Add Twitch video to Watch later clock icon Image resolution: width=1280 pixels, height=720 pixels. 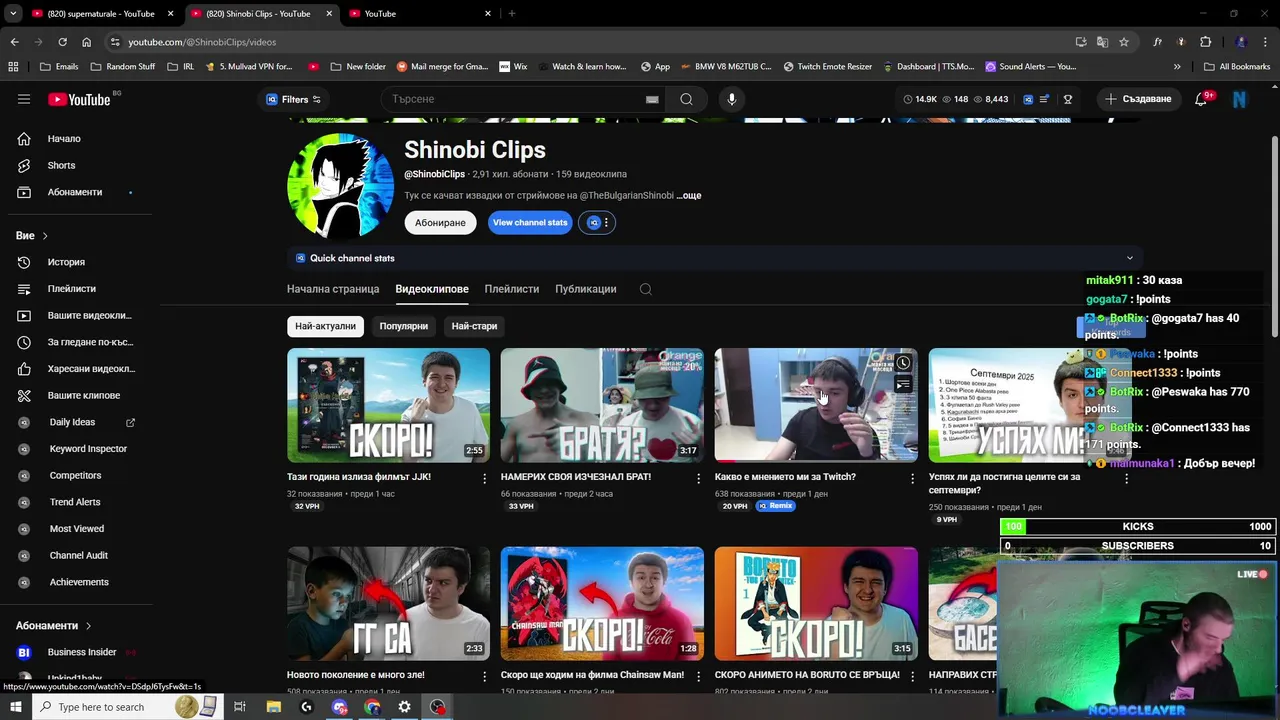pyautogui.click(x=903, y=363)
